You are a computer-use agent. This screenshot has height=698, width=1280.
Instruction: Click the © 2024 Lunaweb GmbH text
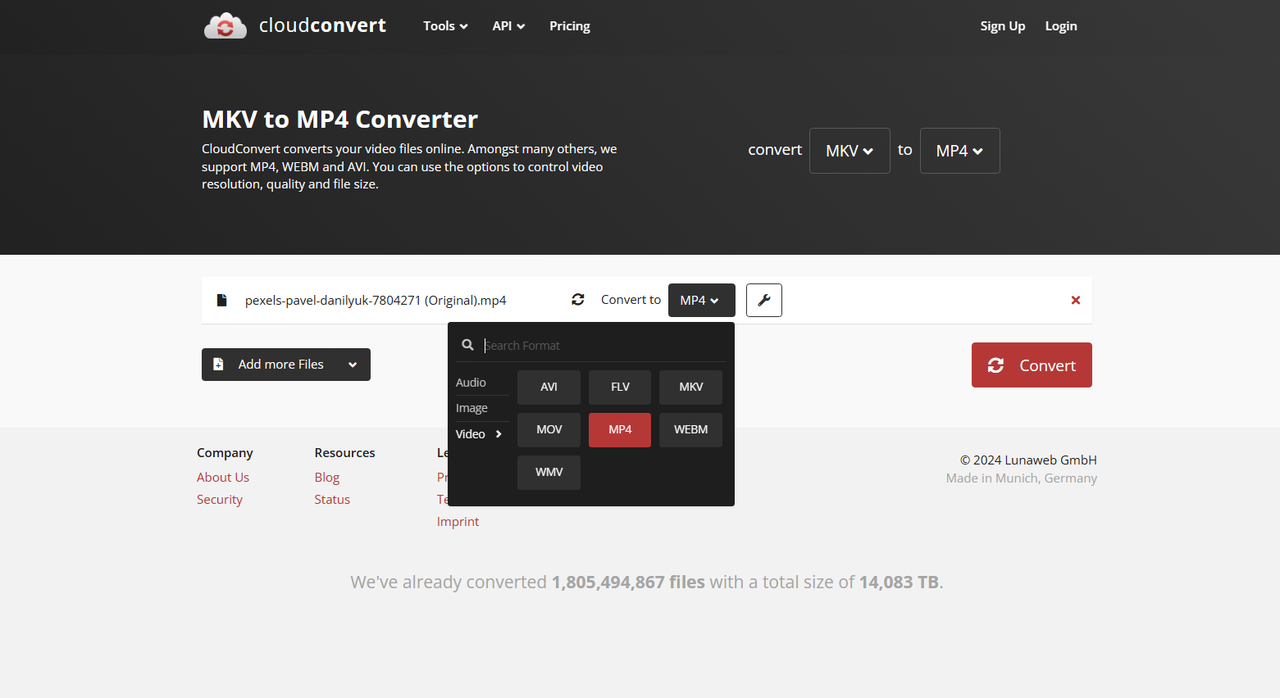click(x=1028, y=460)
